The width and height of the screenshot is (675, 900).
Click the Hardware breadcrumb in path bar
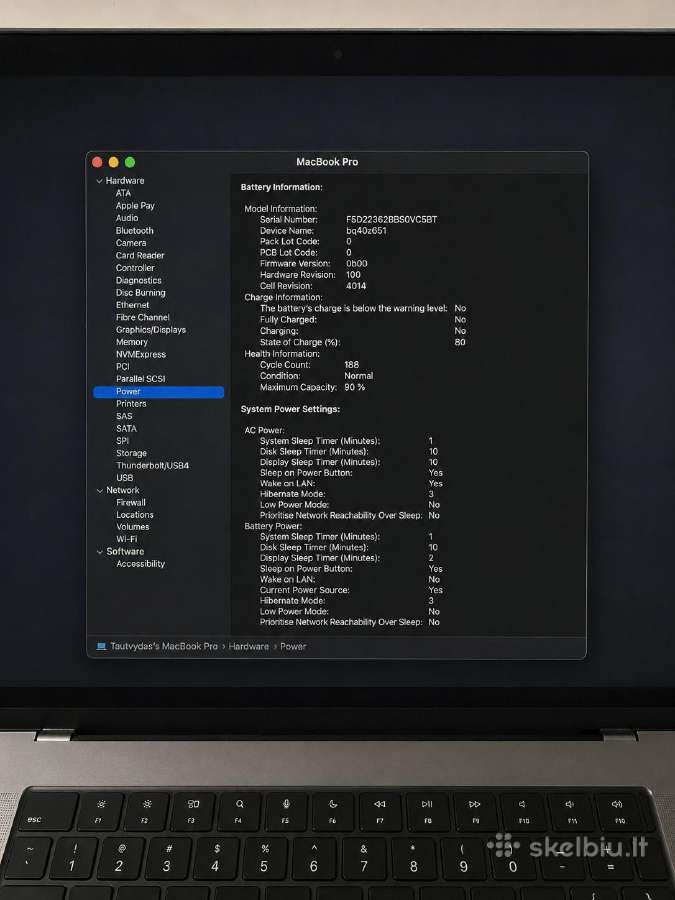coord(249,646)
